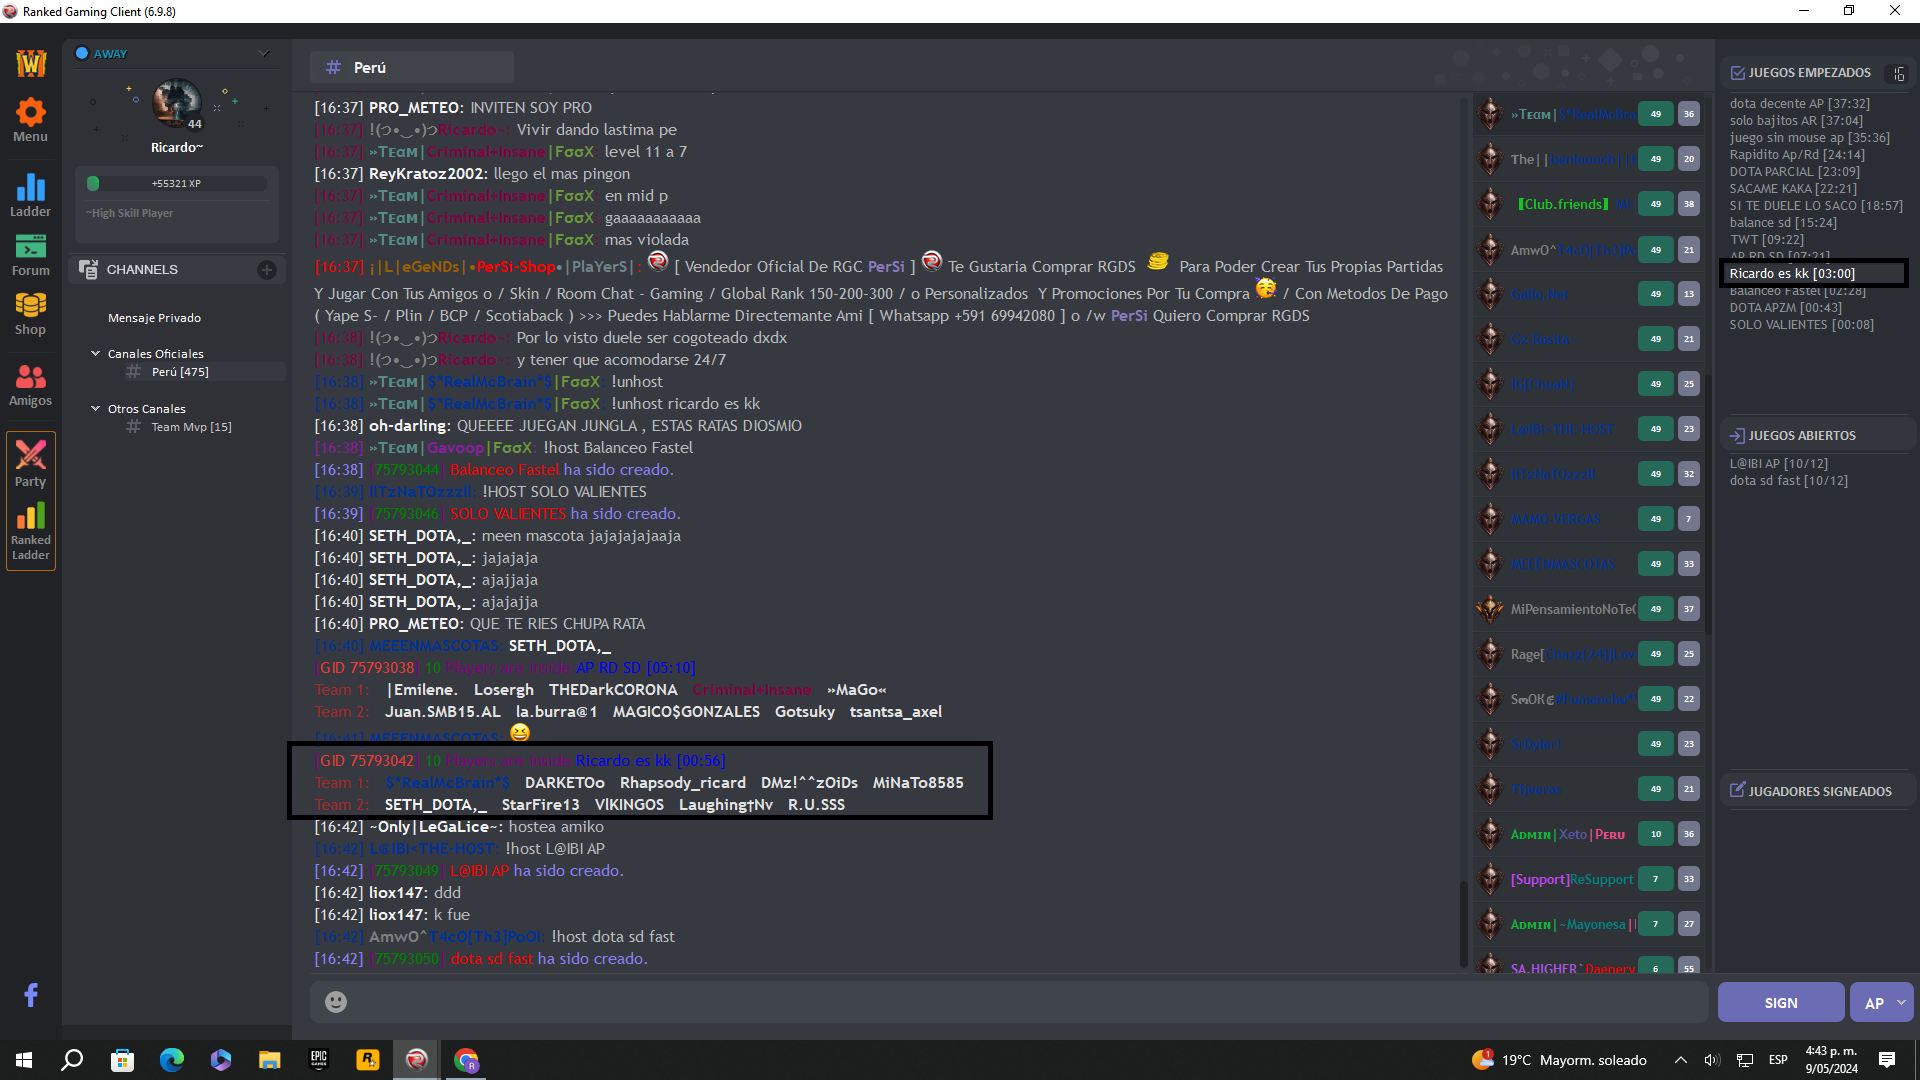1920x1080 pixels.
Task: Select the Team Mvp [15] channel
Action: pyautogui.click(x=191, y=426)
